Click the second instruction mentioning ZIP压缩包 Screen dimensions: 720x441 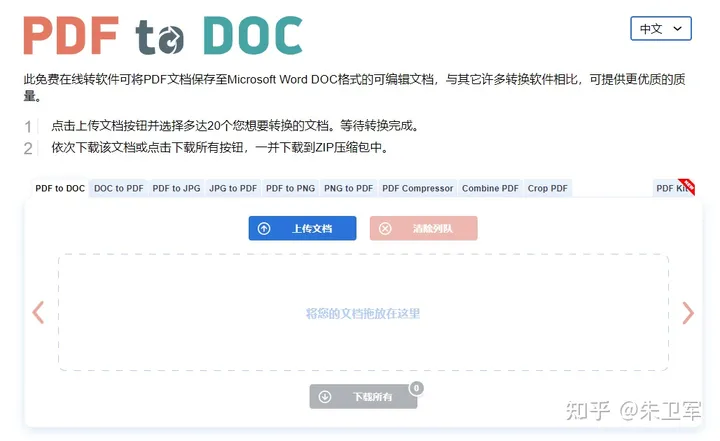click(219, 147)
